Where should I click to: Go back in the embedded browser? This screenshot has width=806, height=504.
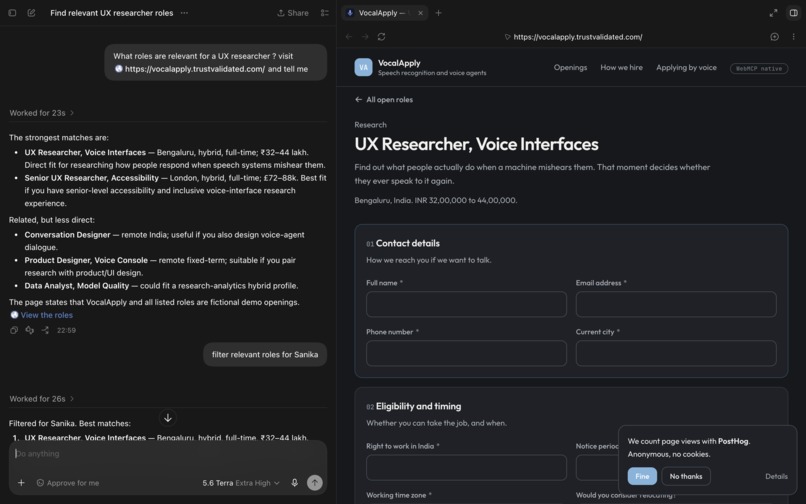[x=349, y=37]
